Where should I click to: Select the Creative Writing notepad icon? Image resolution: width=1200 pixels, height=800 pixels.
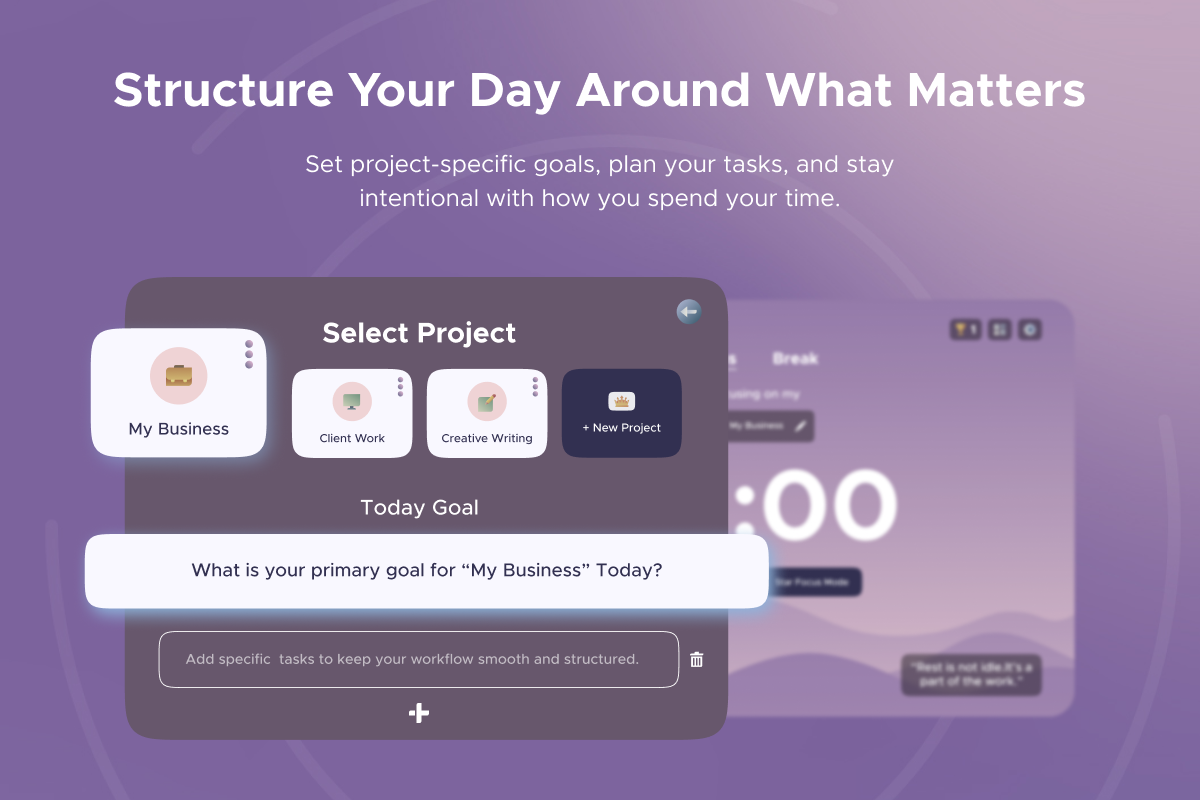487,402
